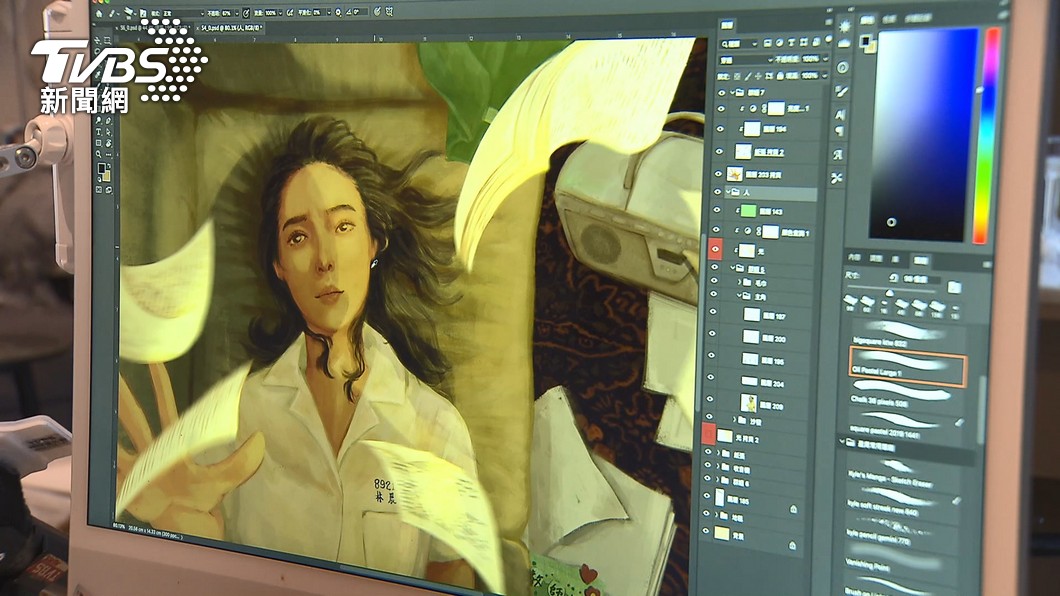Click the lock image pixels brush icon
1060x596 pixels.
click(x=748, y=76)
